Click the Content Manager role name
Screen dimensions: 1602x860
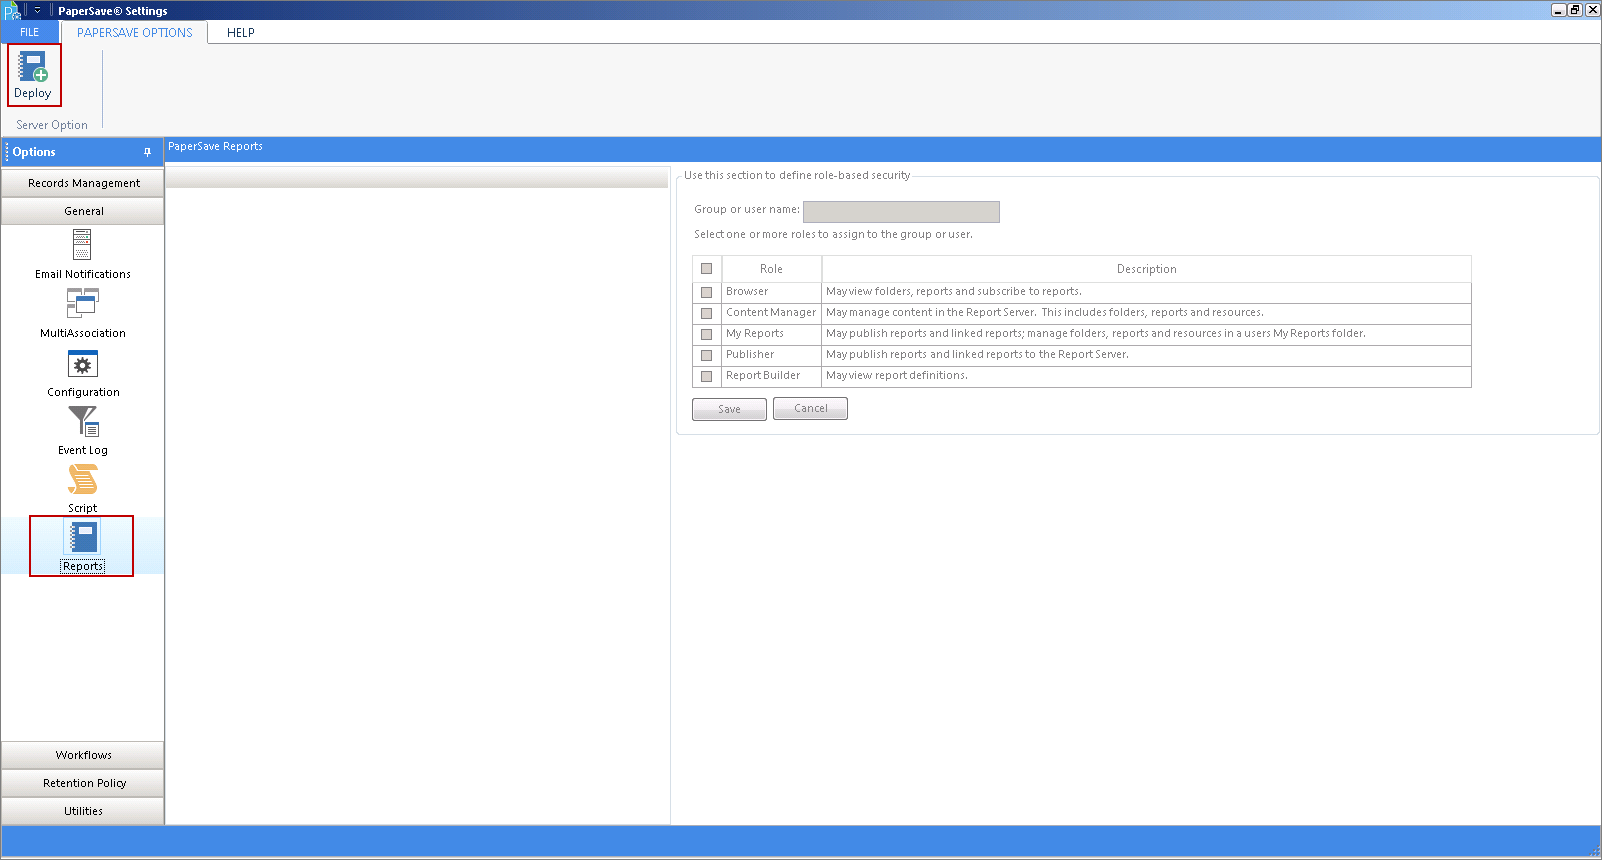click(x=771, y=313)
